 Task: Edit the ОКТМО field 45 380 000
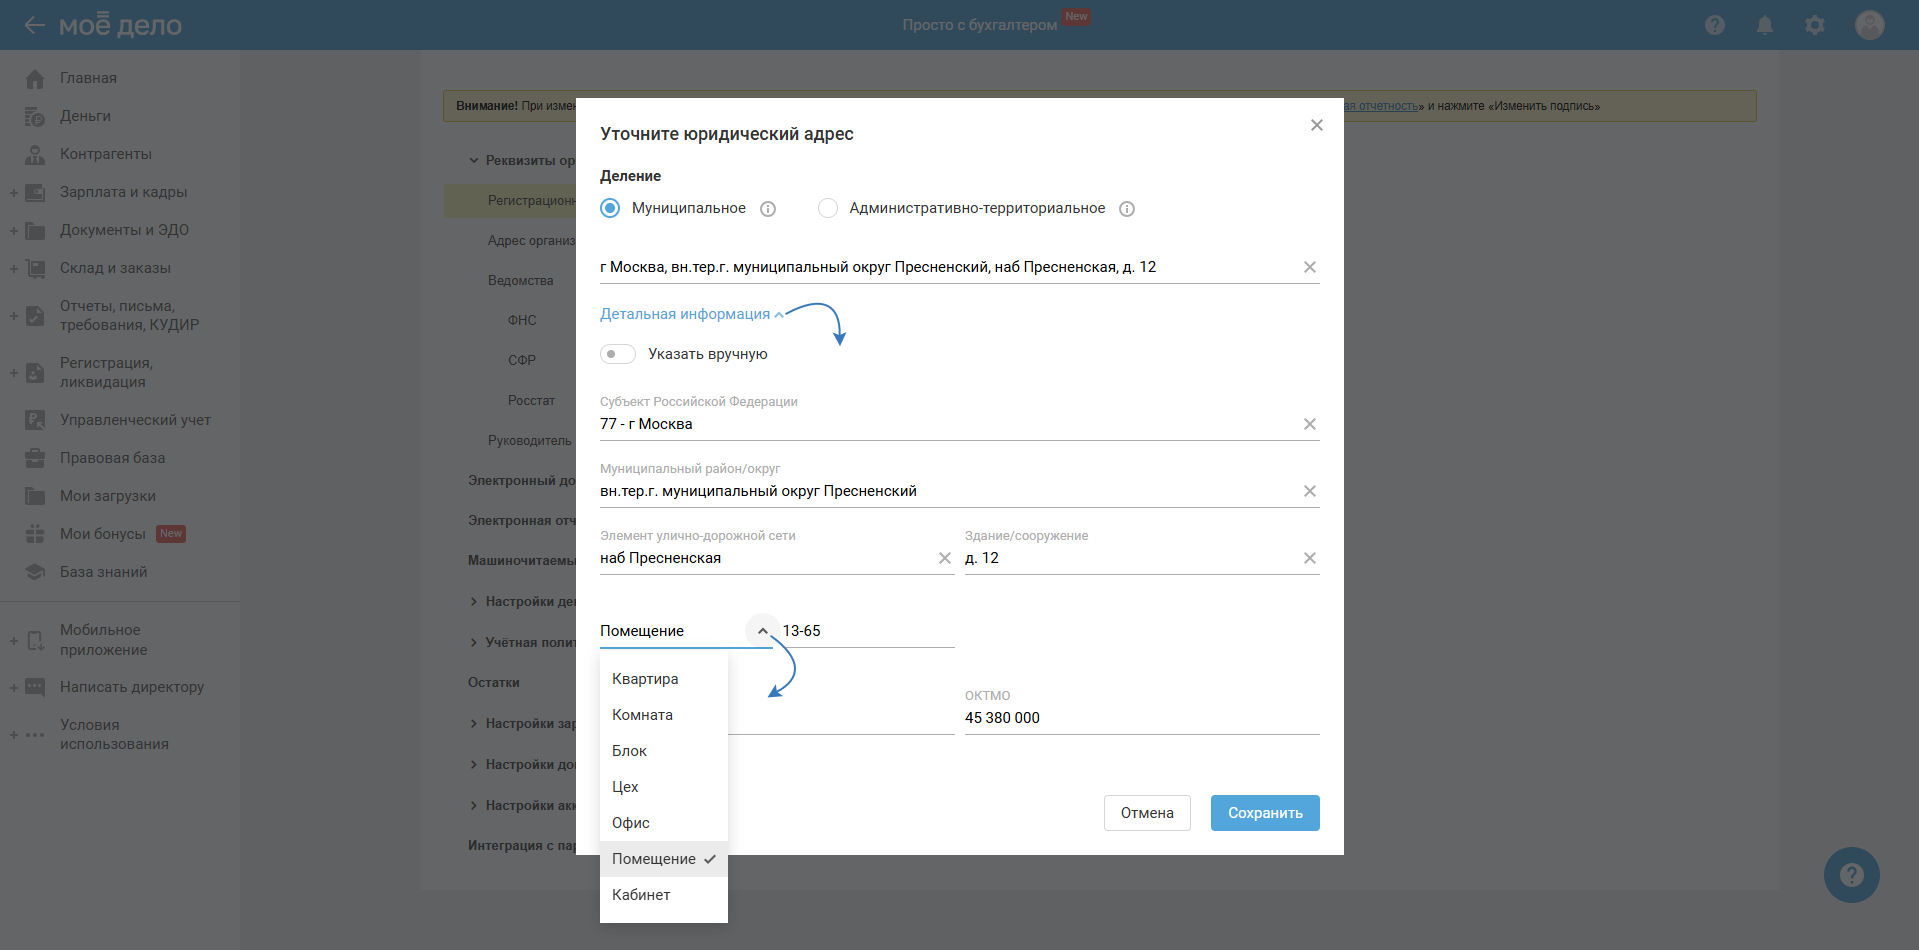coord(1142,718)
